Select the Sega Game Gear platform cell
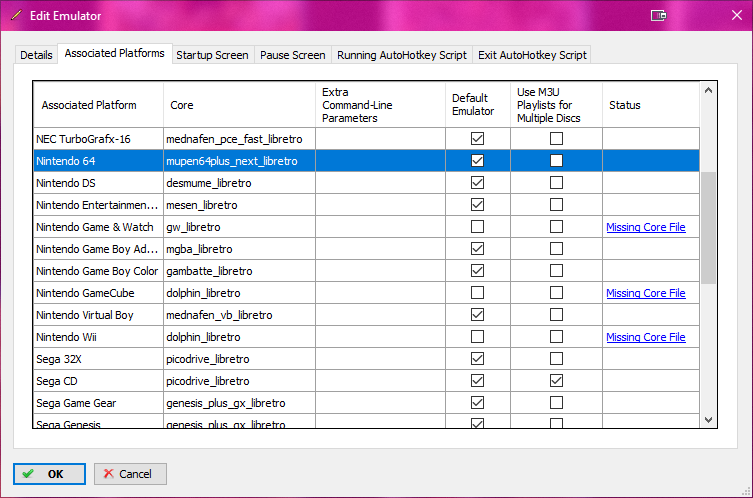Viewport: 753px width, 498px height. coord(98,403)
